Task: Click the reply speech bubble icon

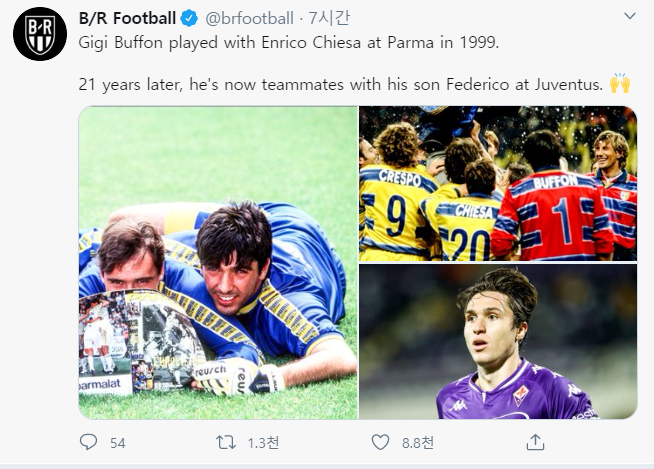Action: [89, 442]
